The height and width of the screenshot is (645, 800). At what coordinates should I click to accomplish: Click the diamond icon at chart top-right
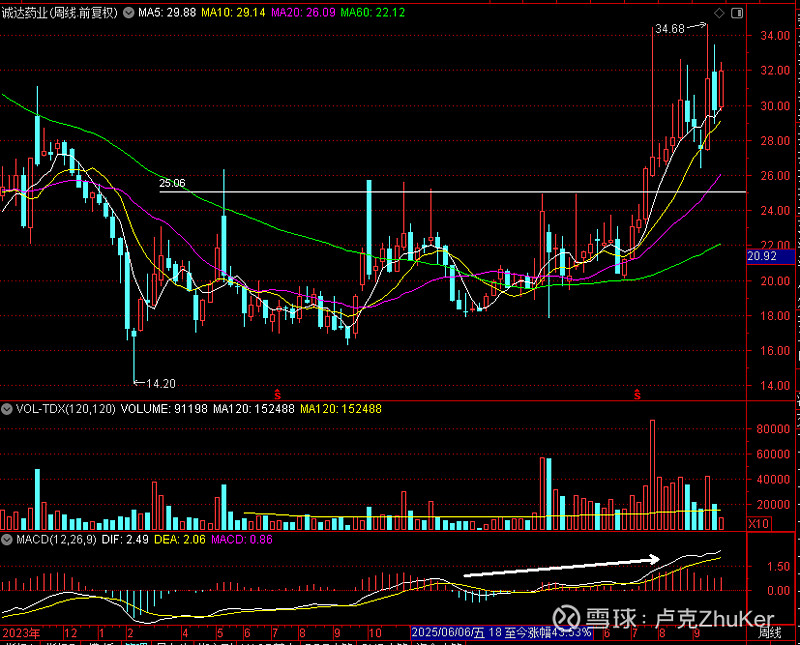[719, 13]
